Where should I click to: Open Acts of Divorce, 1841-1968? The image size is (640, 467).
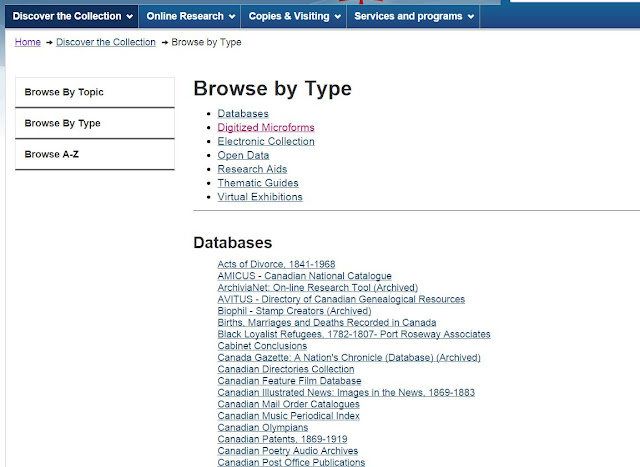(276, 264)
